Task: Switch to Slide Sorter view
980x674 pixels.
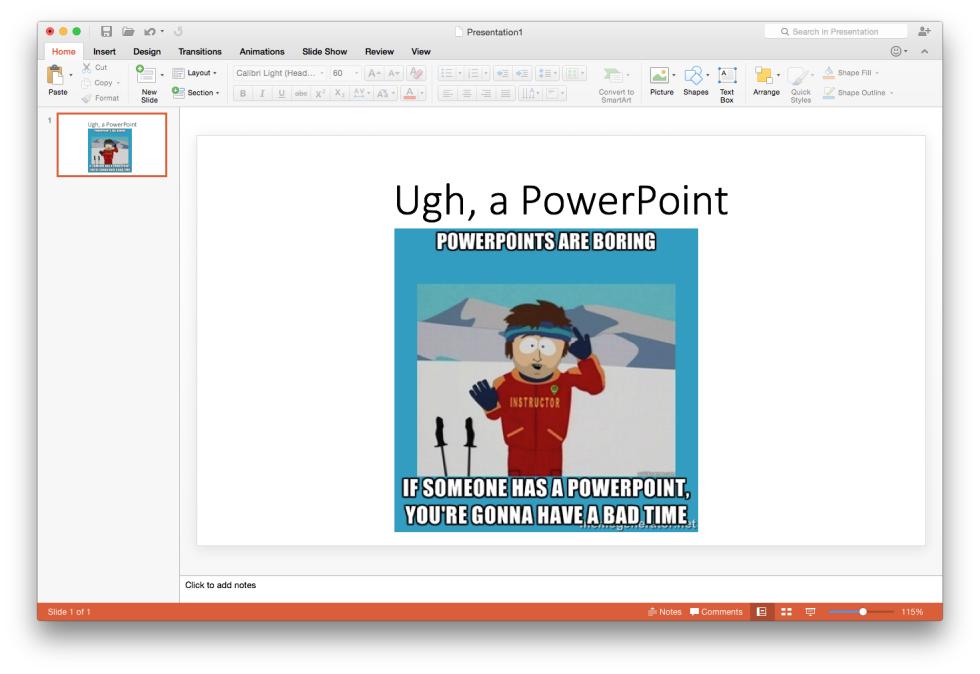Action: [x=785, y=612]
